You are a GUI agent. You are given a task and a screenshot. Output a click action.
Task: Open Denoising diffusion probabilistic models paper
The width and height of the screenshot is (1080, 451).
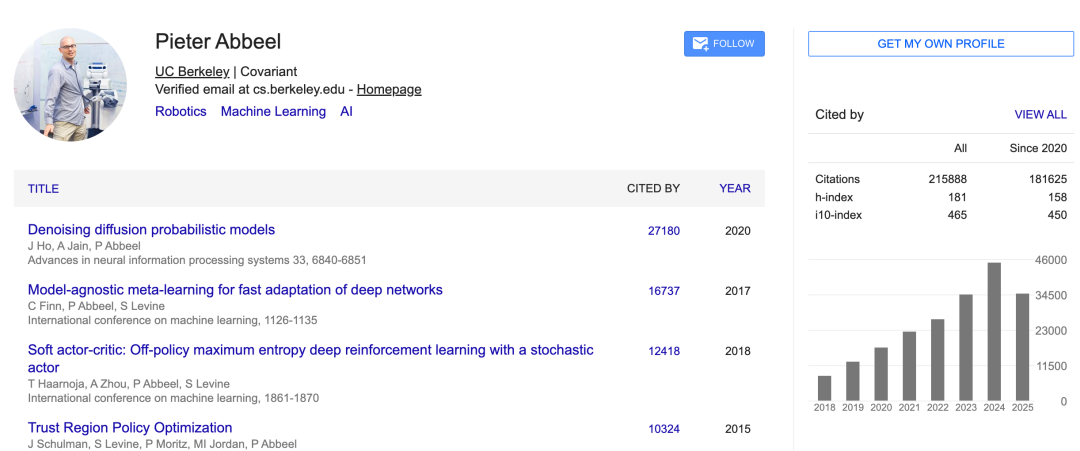(152, 230)
